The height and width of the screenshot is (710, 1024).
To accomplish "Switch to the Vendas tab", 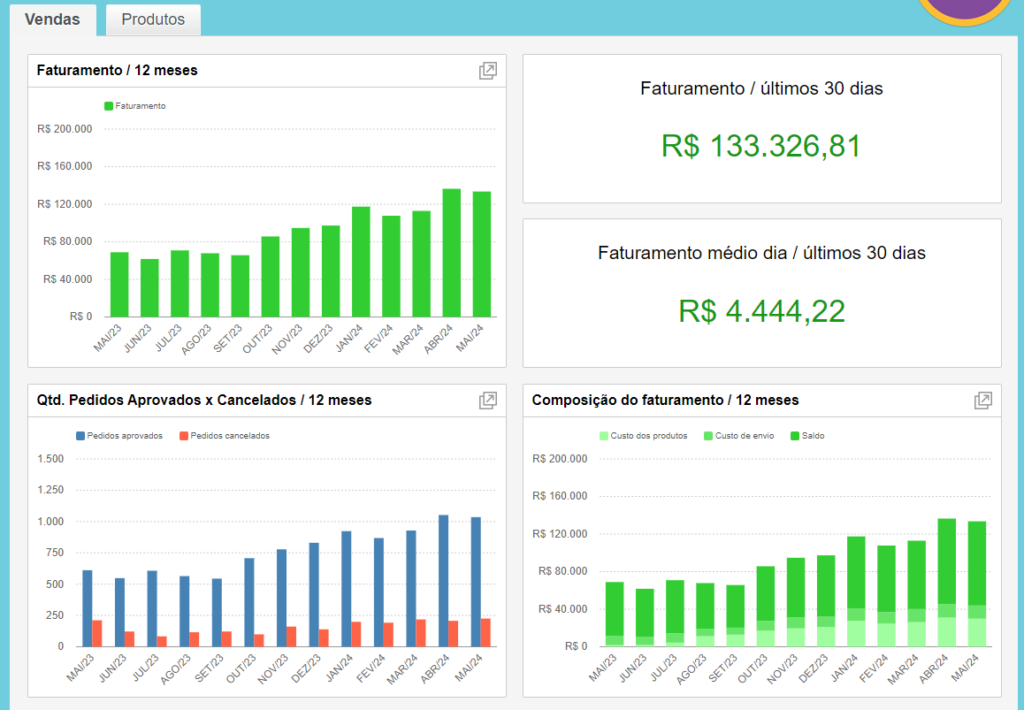I will (52, 20).
